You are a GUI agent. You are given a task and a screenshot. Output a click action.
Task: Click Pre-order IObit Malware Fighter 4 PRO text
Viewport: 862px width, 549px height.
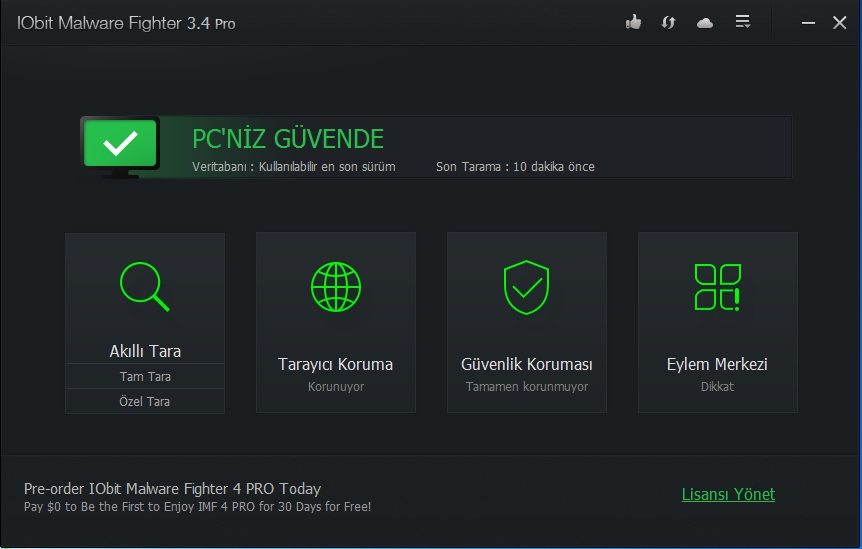(x=173, y=489)
